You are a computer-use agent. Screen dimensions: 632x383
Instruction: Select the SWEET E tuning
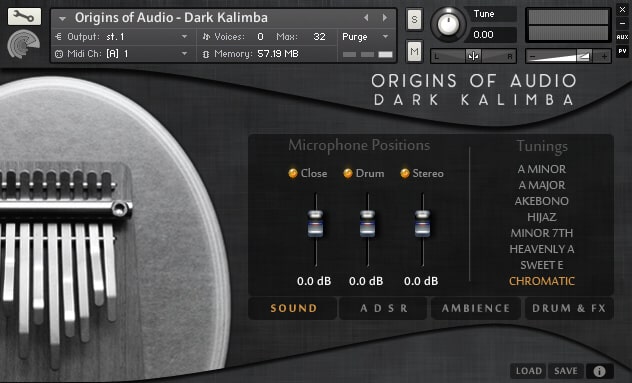[x=542, y=265]
